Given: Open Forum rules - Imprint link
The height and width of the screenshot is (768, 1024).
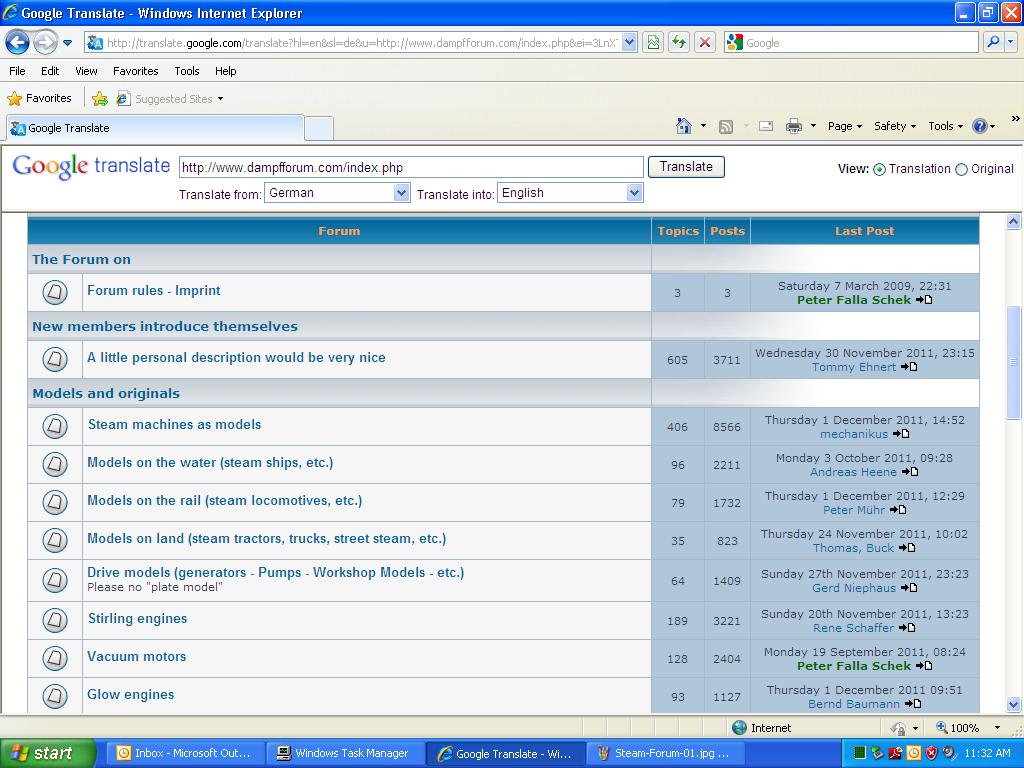Looking at the screenshot, I should [x=153, y=291].
